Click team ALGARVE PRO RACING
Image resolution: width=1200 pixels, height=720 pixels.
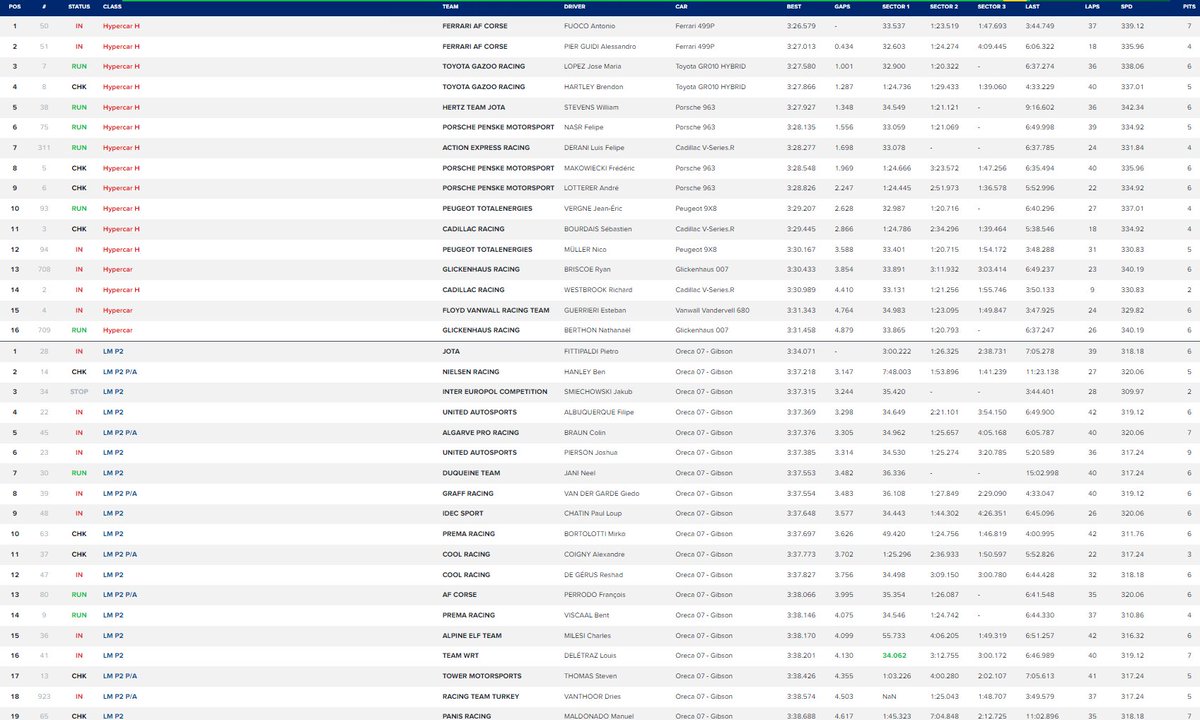[481, 432]
